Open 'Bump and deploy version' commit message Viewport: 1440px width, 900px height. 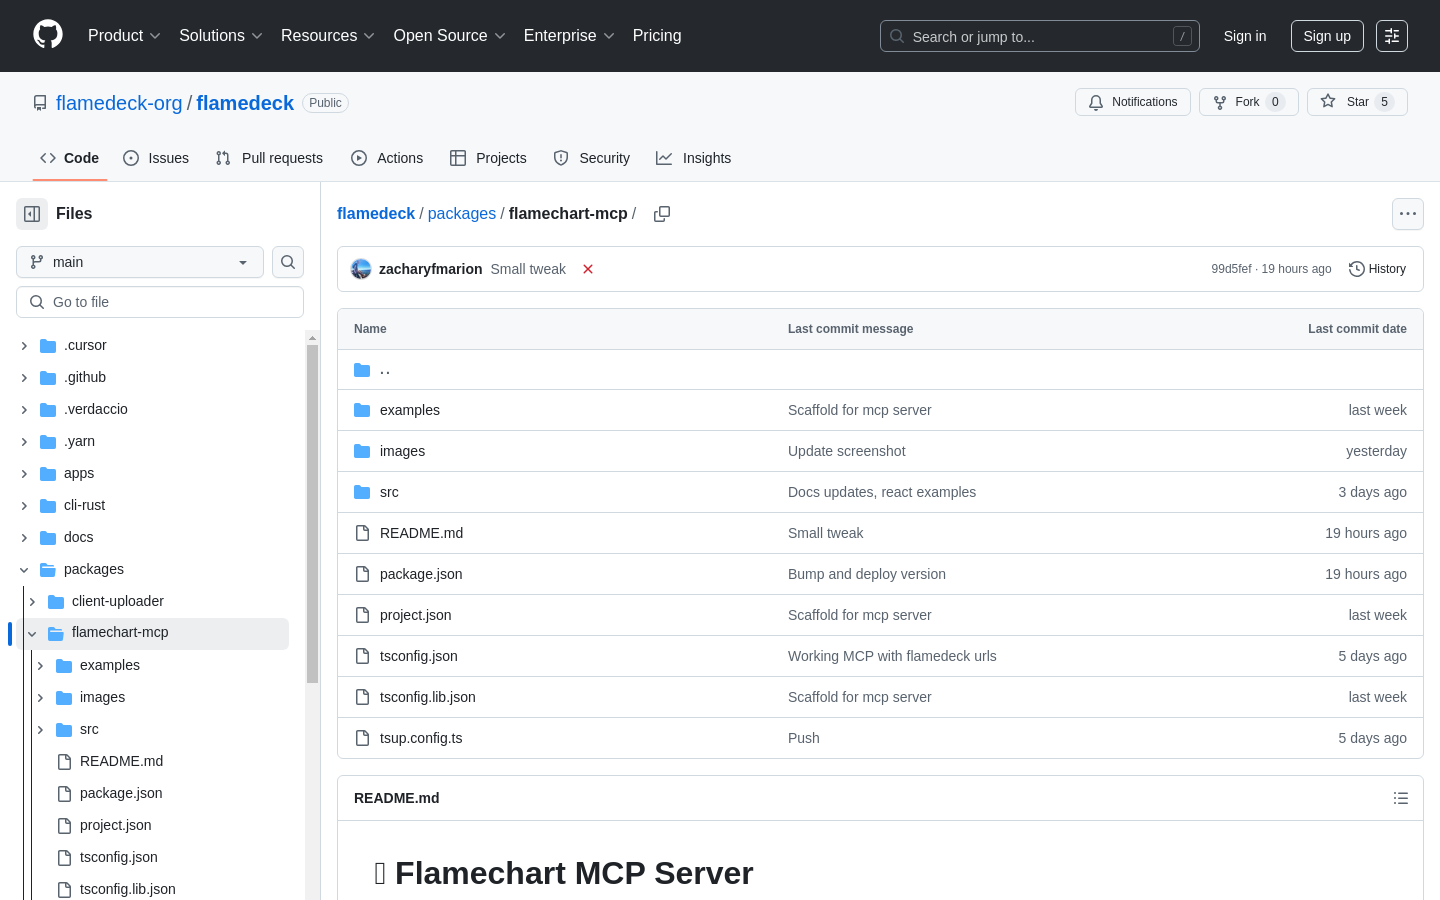coord(867,574)
